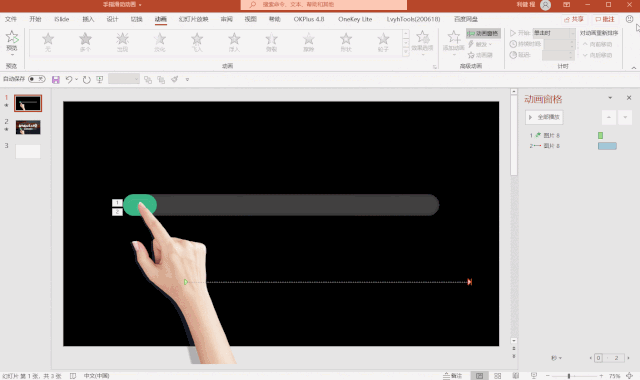Select the 轮子 (Wheel) animation effect
Viewport: 640px width, 380px height.
pyautogui.click(x=383, y=42)
